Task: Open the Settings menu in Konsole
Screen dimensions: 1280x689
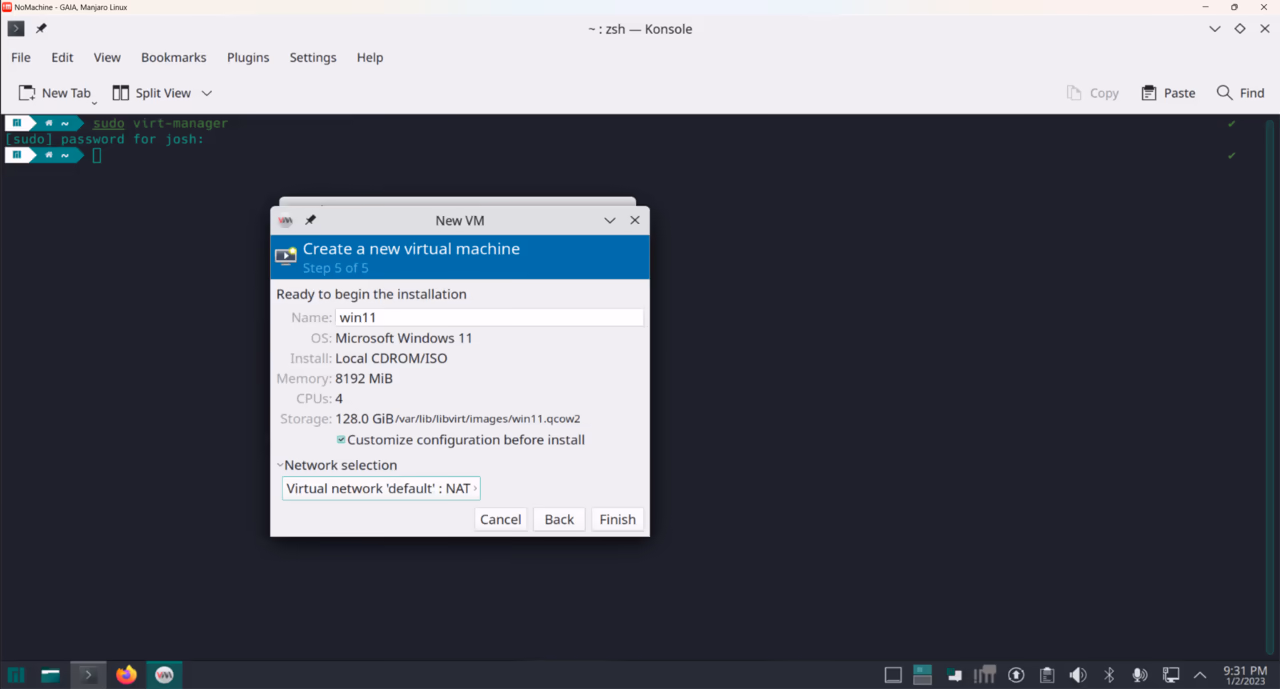Action: [x=312, y=57]
